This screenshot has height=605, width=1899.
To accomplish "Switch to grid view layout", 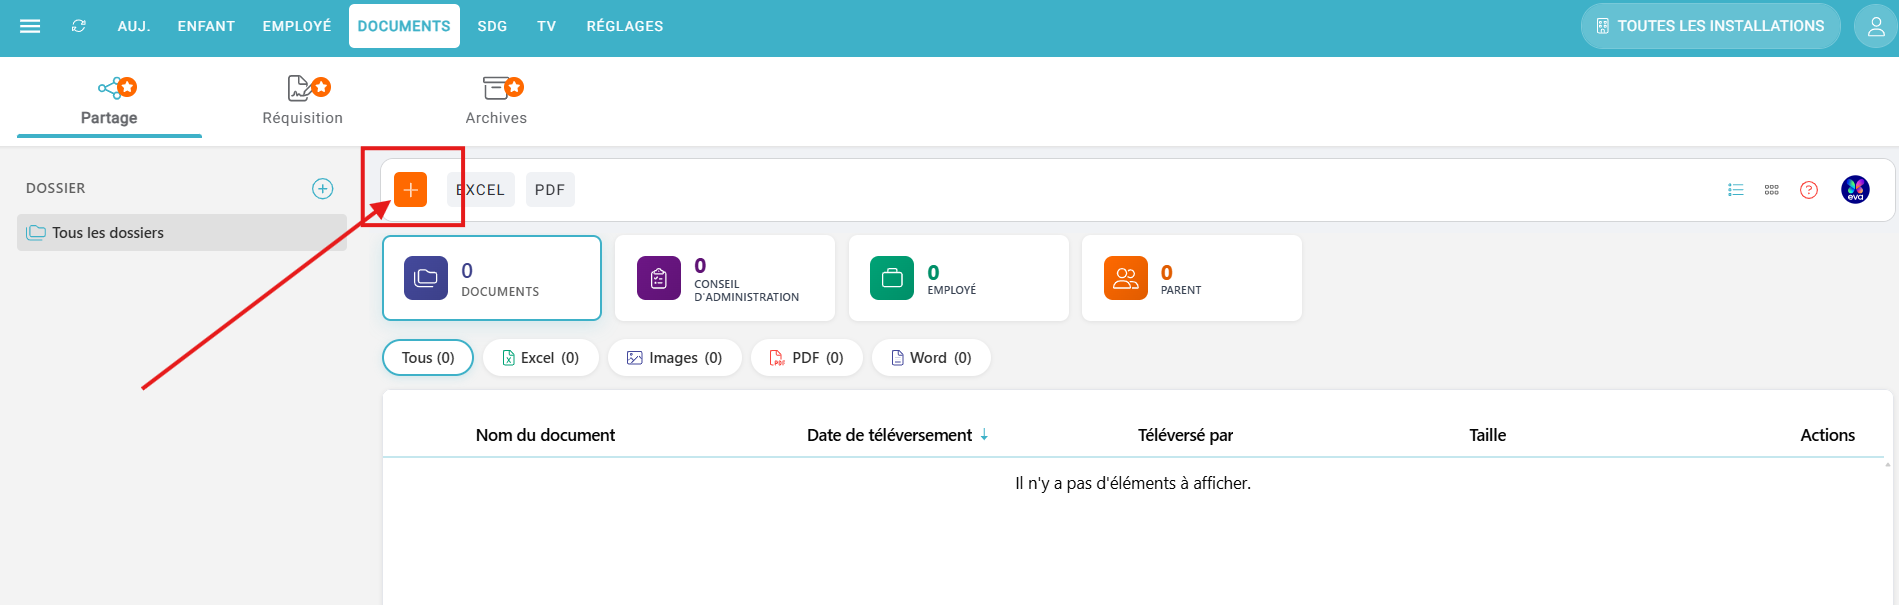I will click(x=1771, y=190).
